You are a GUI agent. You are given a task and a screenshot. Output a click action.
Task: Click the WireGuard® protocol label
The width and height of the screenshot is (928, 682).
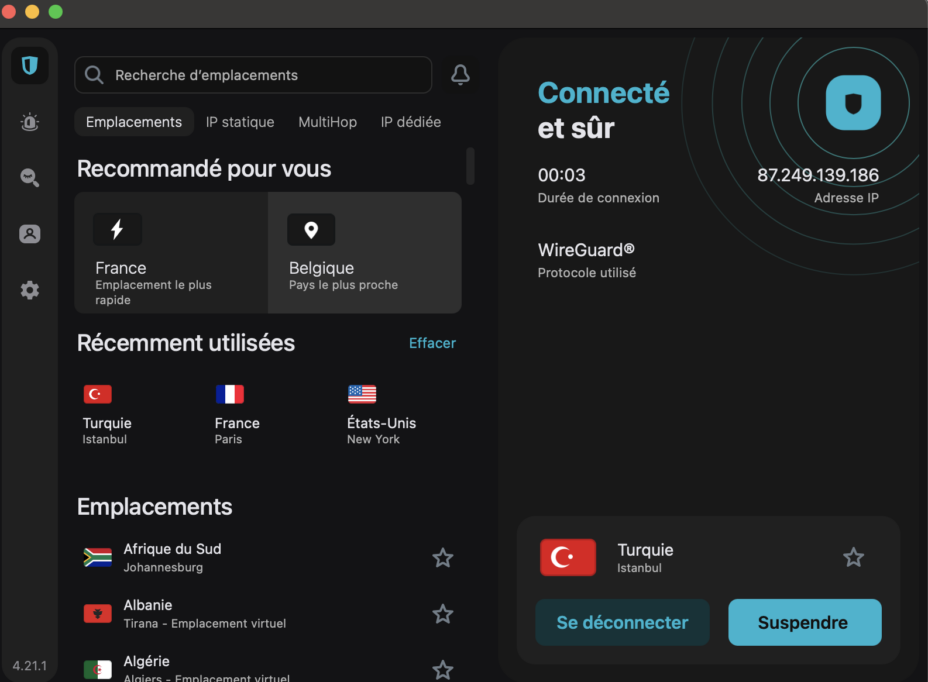586,250
